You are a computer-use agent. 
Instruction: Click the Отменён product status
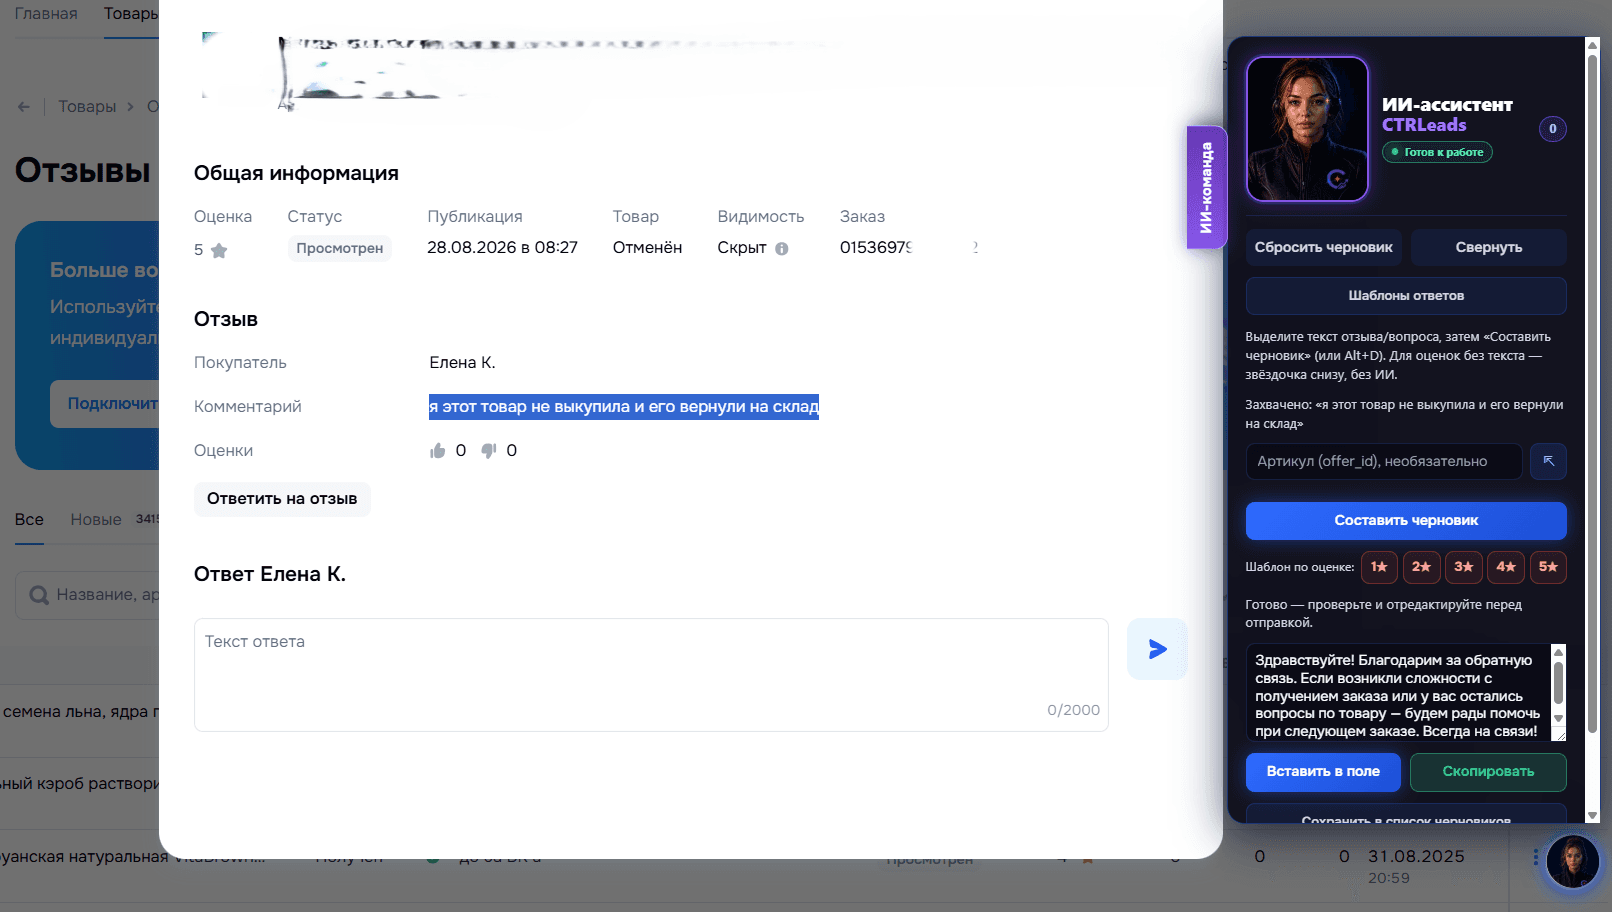click(x=647, y=248)
